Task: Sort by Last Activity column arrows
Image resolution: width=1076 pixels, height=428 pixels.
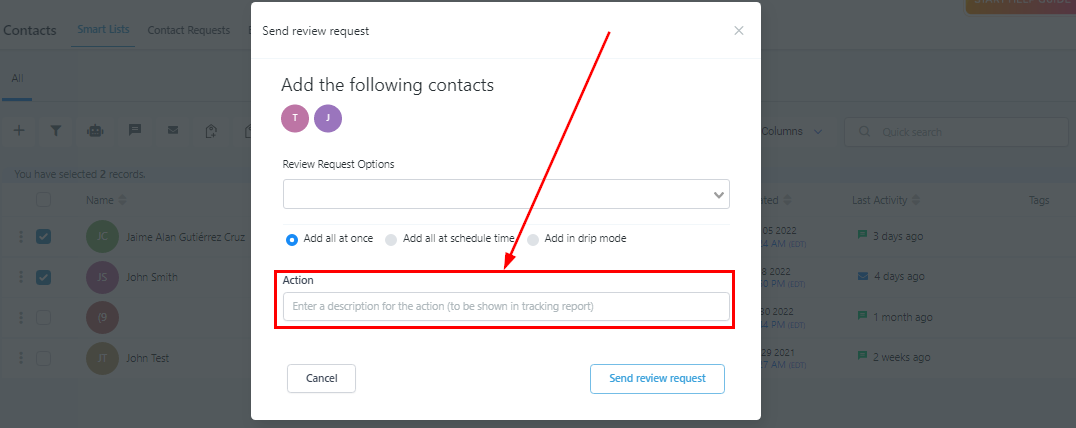Action: click(x=916, y=200)
